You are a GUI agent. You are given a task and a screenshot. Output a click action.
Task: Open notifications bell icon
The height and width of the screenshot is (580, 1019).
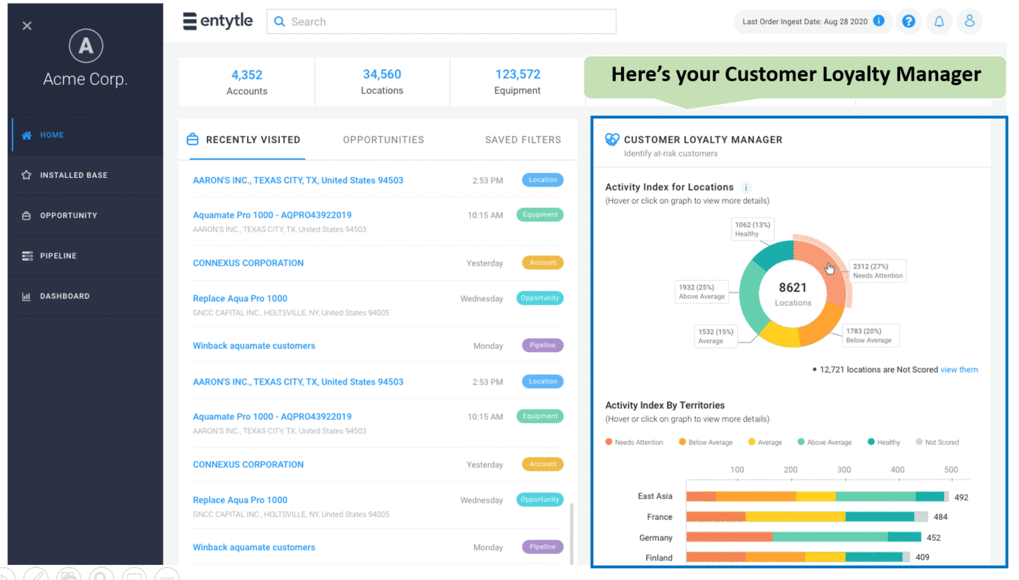click(x=939, y=21)
